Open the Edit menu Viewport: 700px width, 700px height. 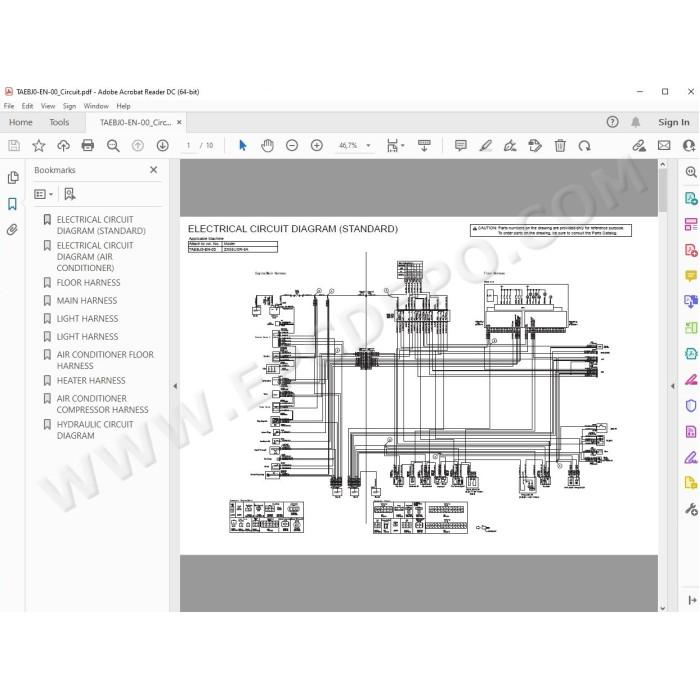27,106
